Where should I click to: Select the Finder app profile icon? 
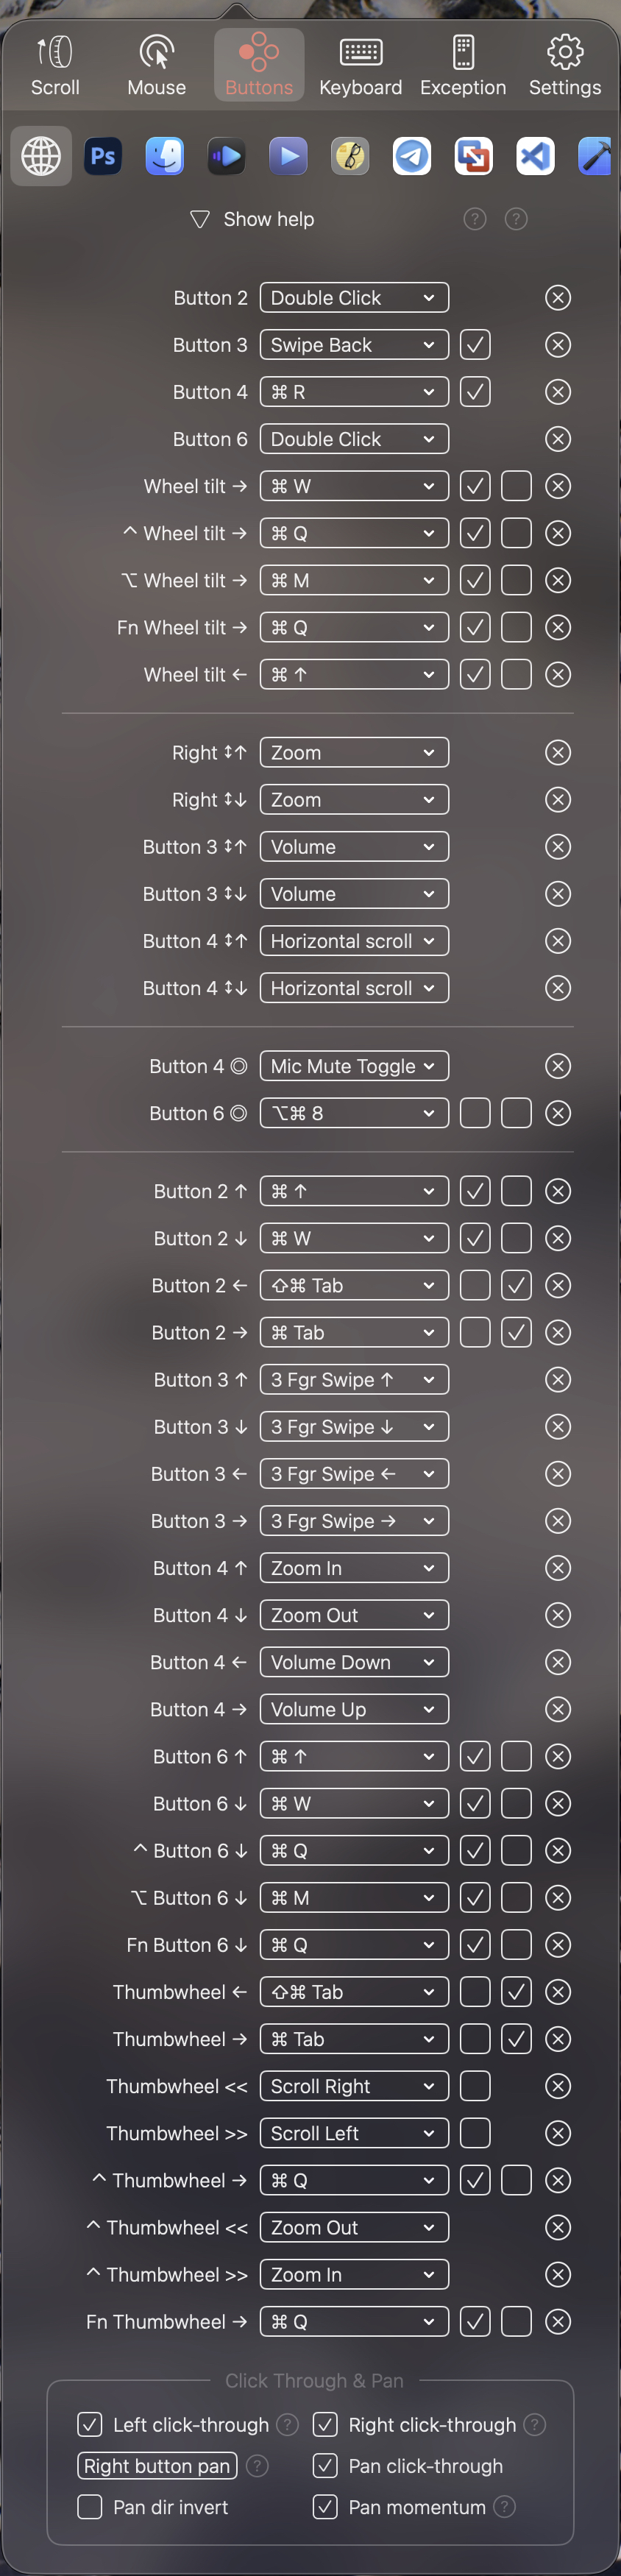[x=164, y=156]
